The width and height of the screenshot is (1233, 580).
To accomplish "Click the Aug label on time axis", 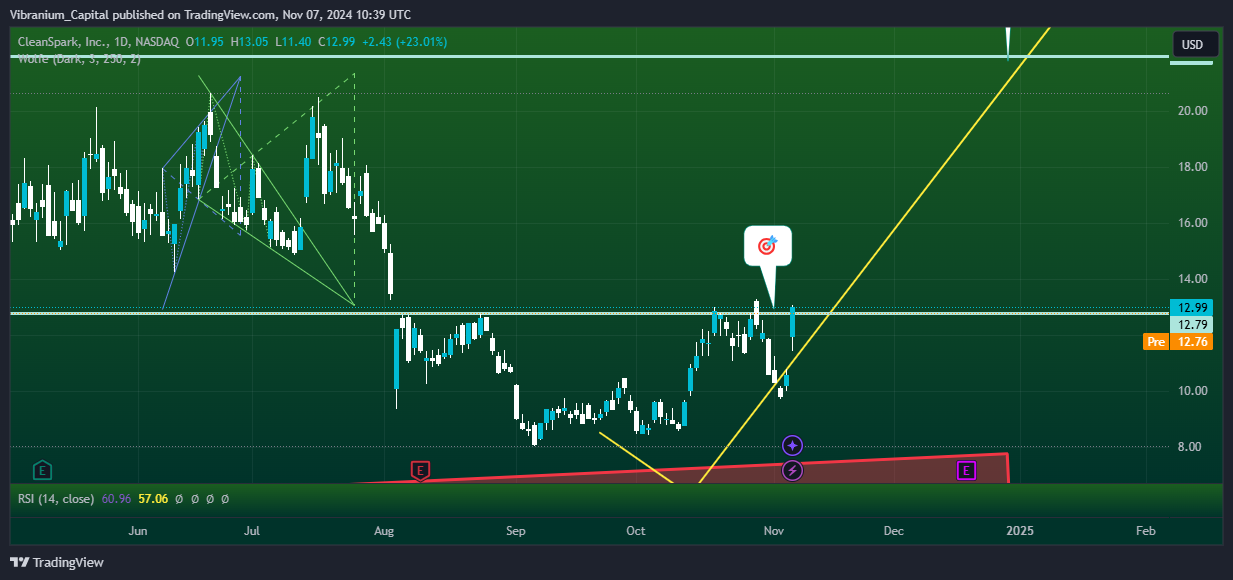I will pyautogui.click(x=383, y=531).
